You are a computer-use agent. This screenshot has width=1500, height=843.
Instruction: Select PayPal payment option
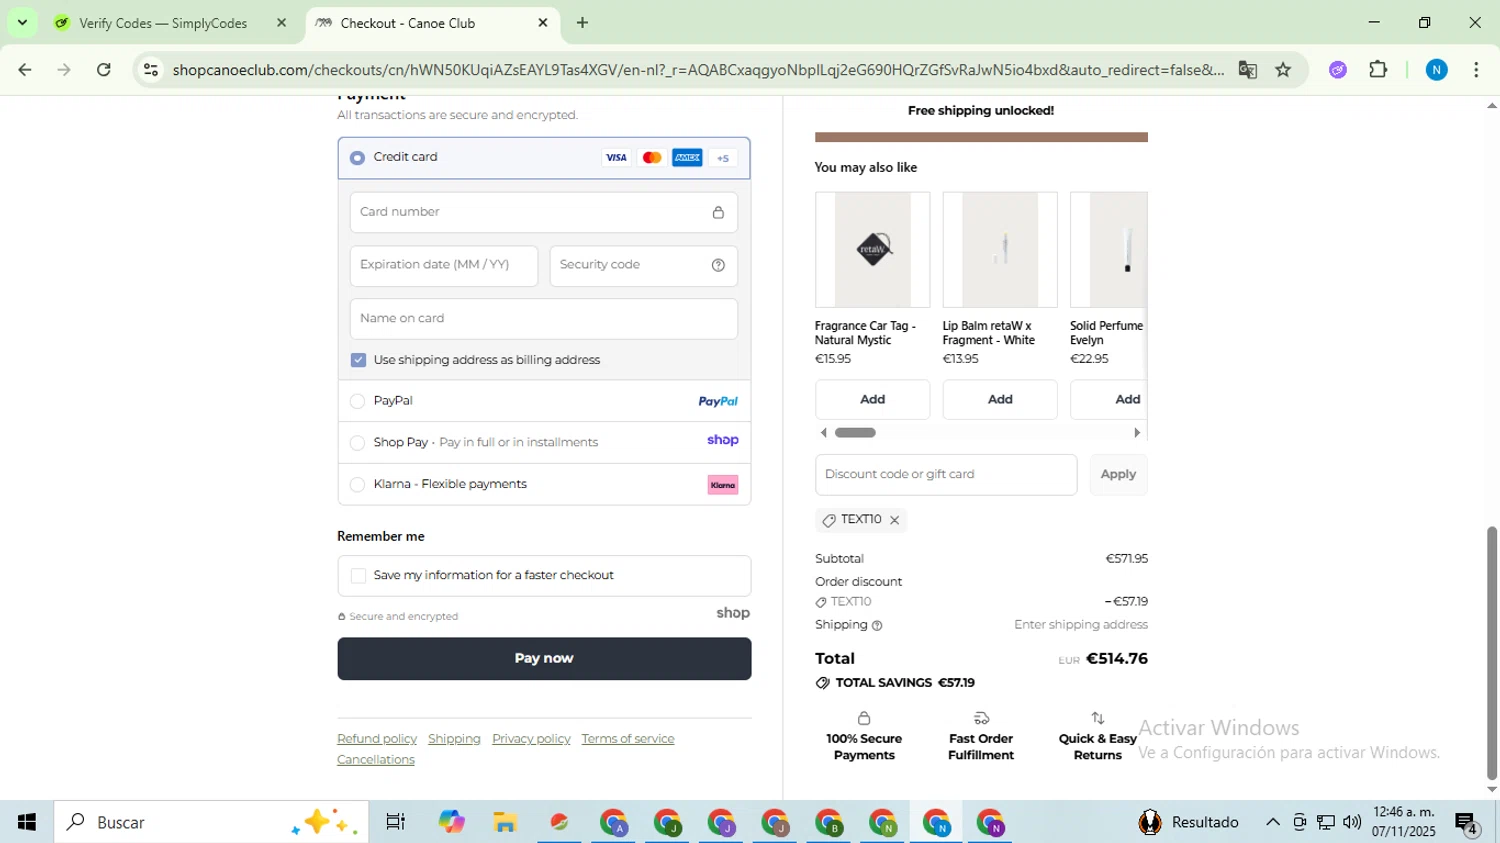pos(357,401)
